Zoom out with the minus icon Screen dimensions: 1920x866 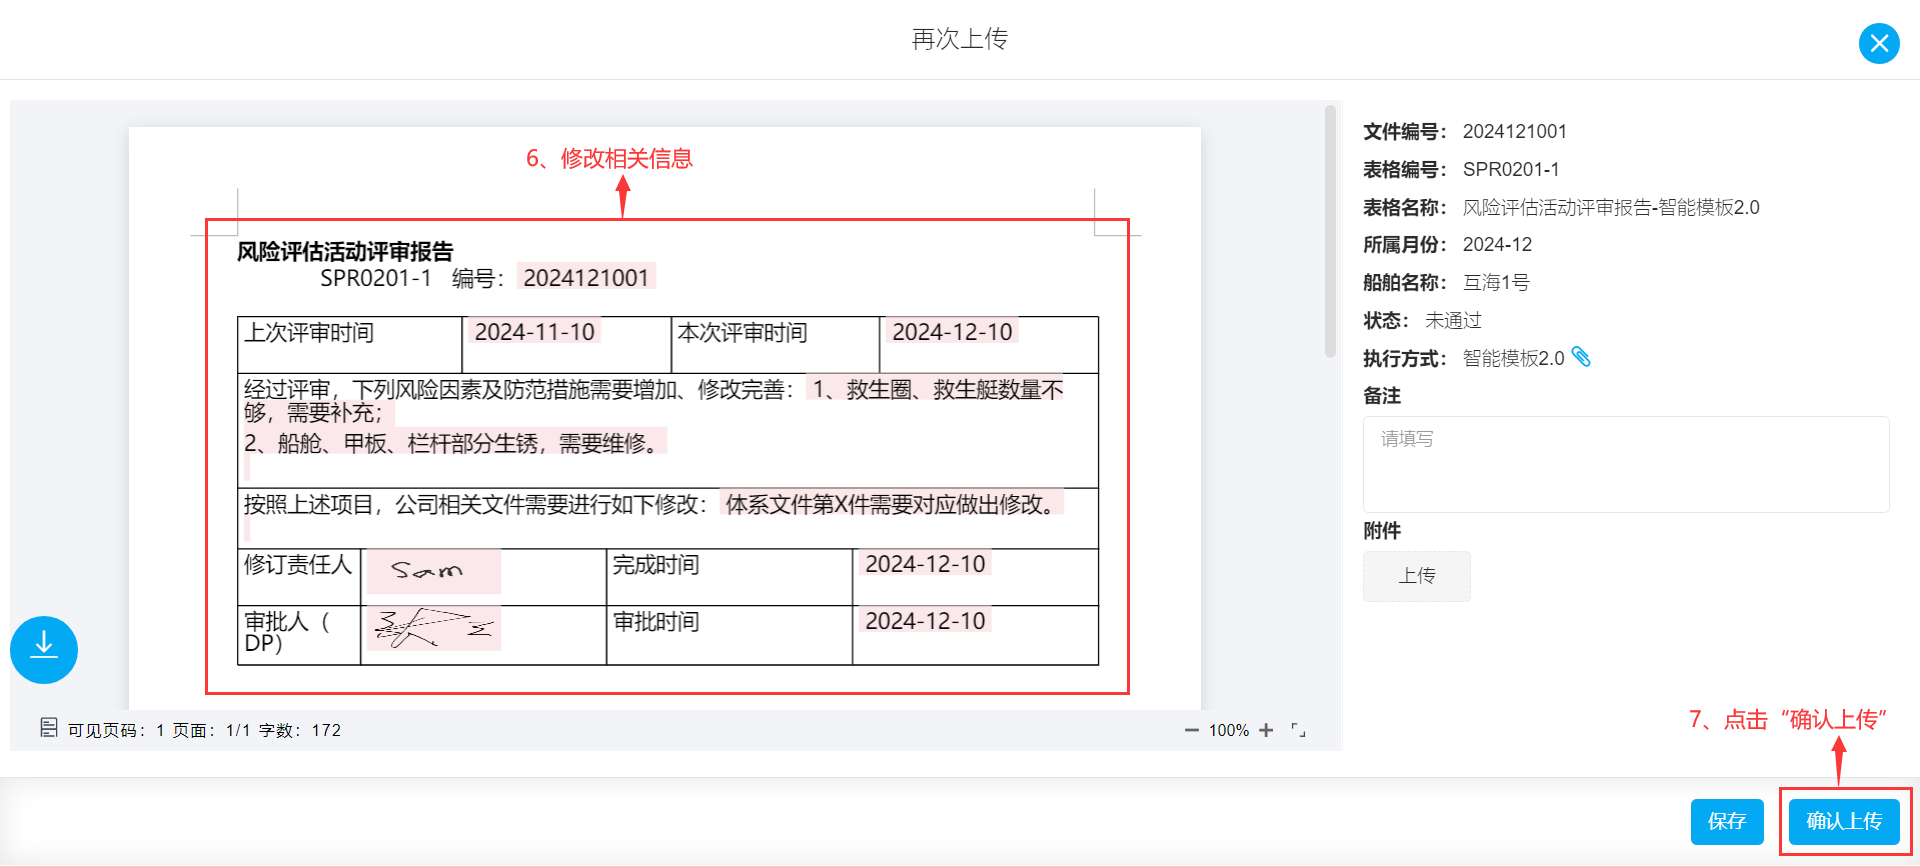[x=1191, y=730]
